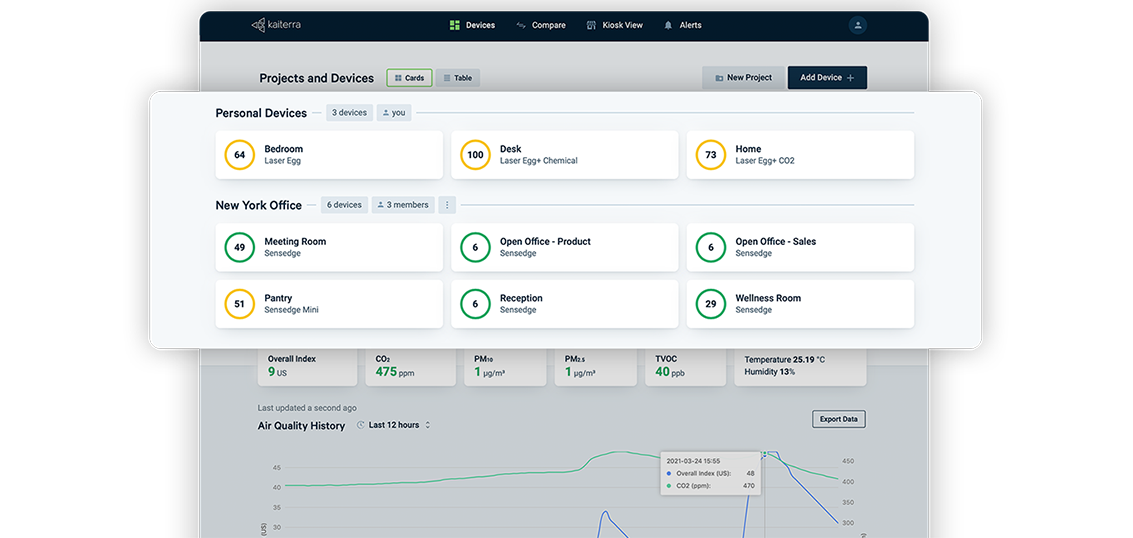Click Open Office - Sales index circle

[x=711, y=247]
